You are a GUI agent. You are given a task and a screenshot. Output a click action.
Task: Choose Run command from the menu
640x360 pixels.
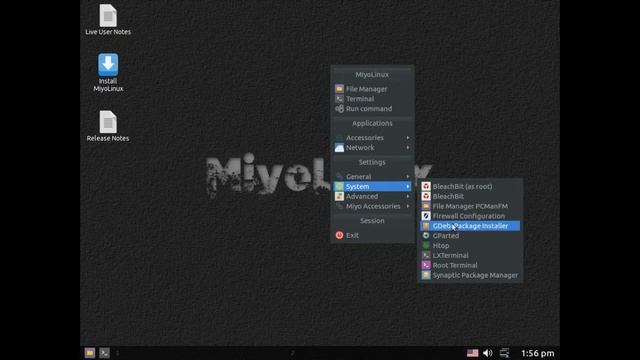[x=372, y=109]
